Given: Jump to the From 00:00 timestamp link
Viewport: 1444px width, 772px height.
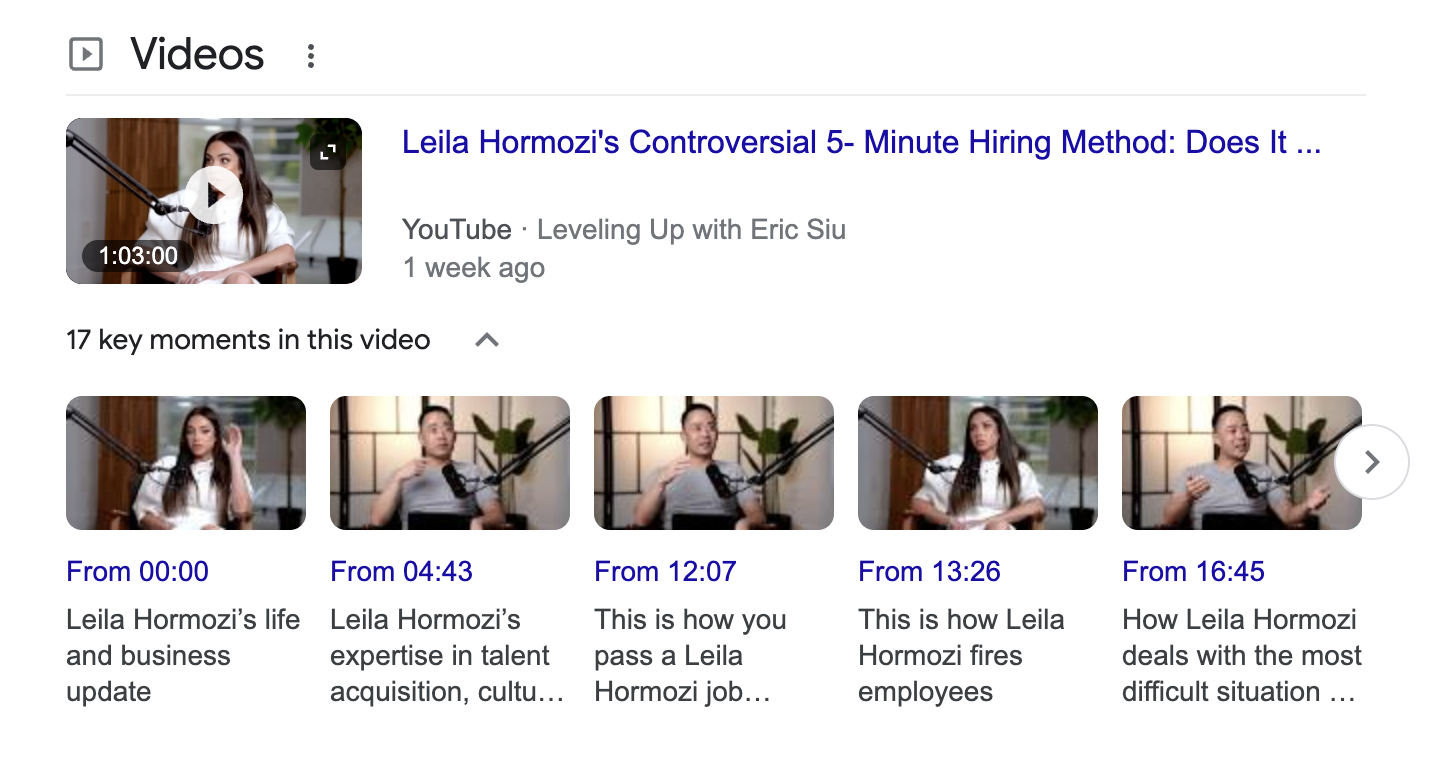Looking at the screenshot, I should tap(137, 572).
